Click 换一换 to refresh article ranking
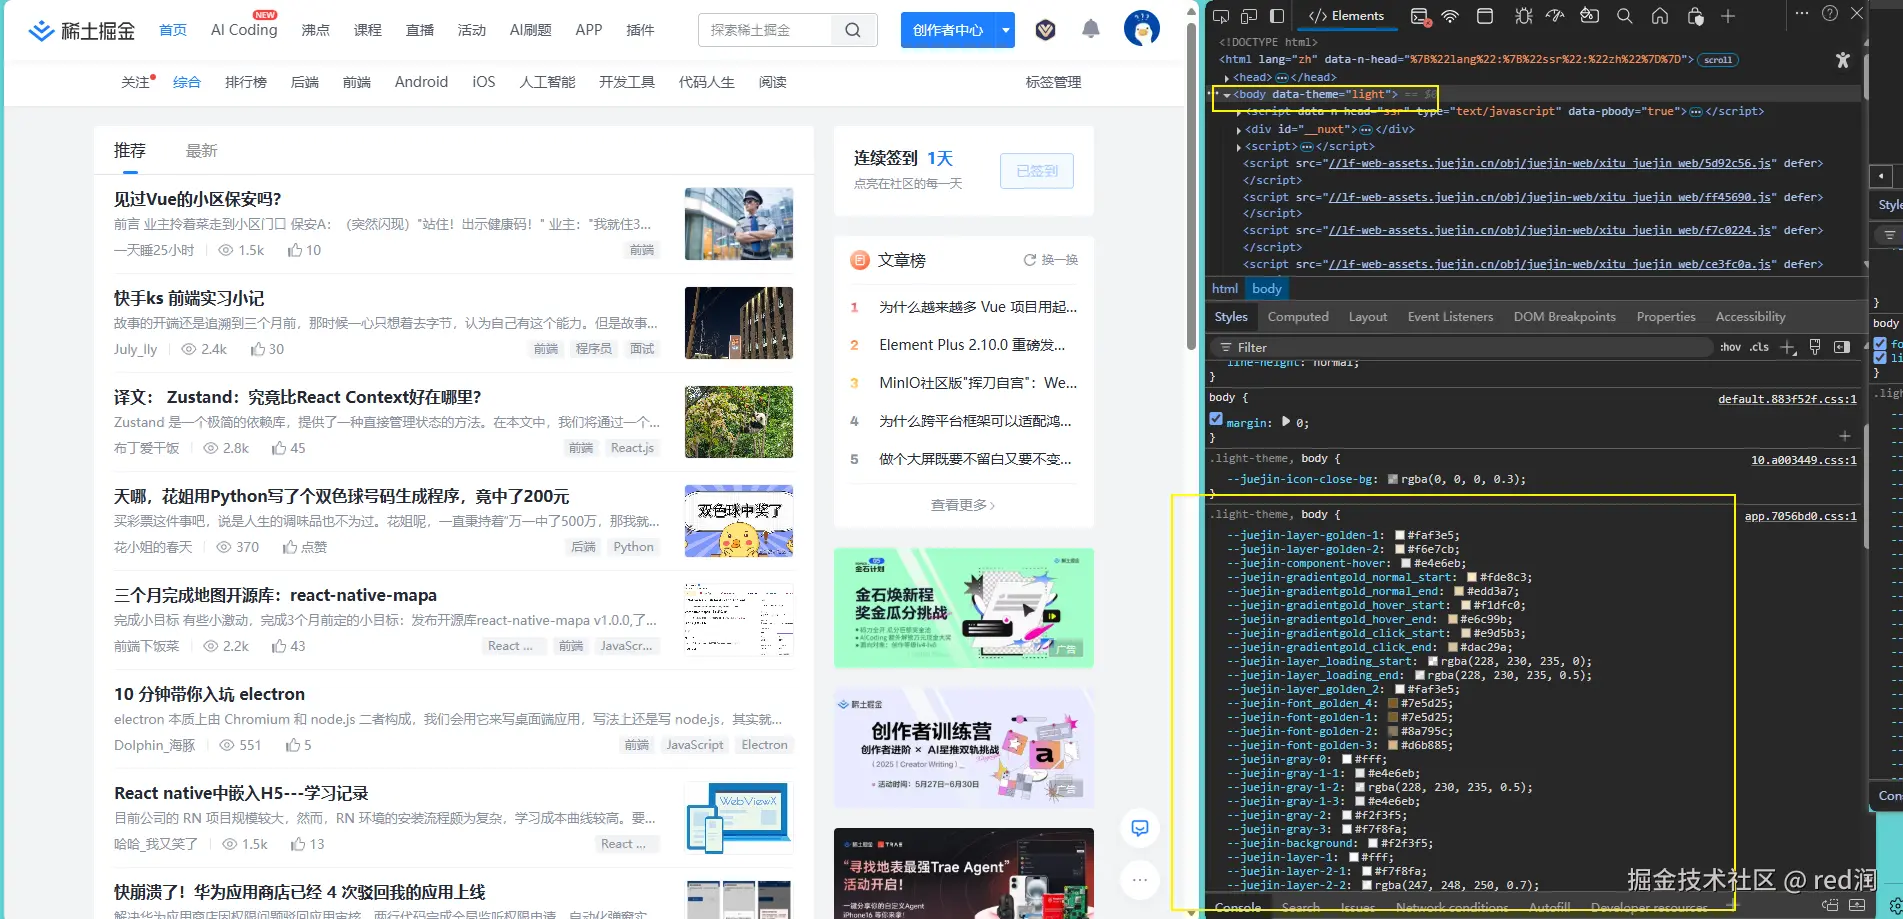 tap(1050, 260)
